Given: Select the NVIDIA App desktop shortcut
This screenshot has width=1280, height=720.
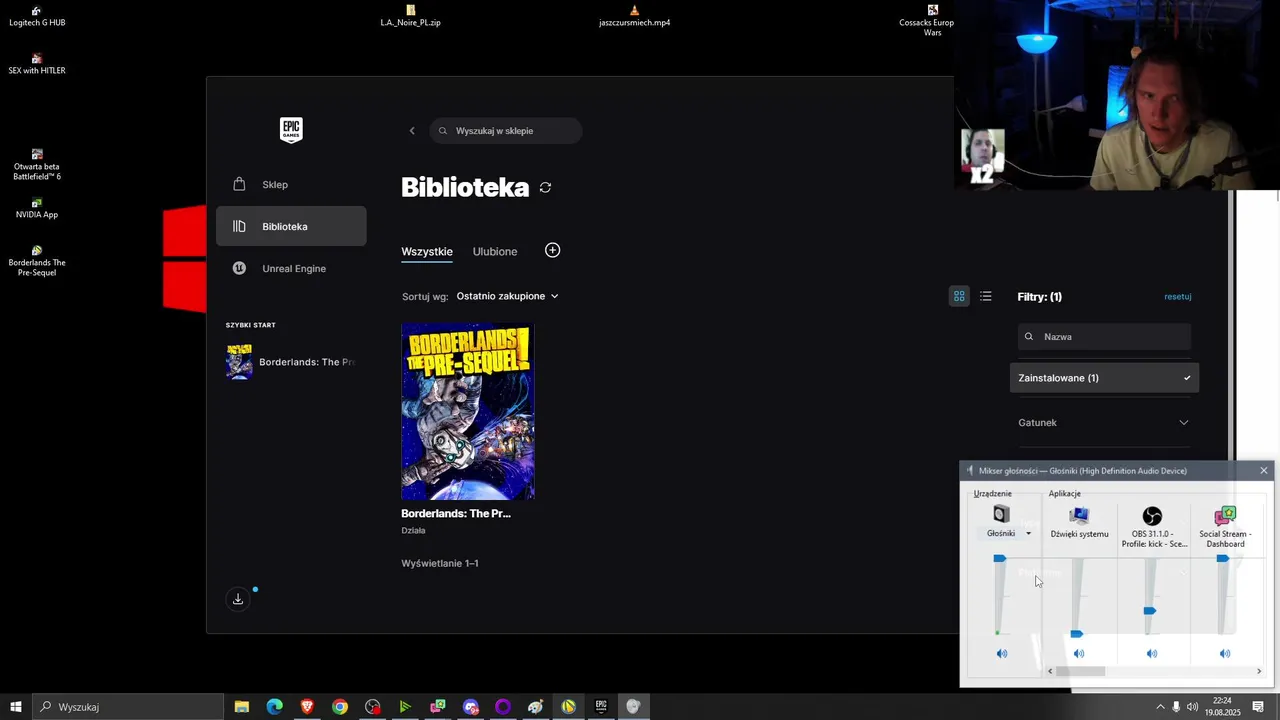Looking at the screenshot, I should tap(37, 208).
